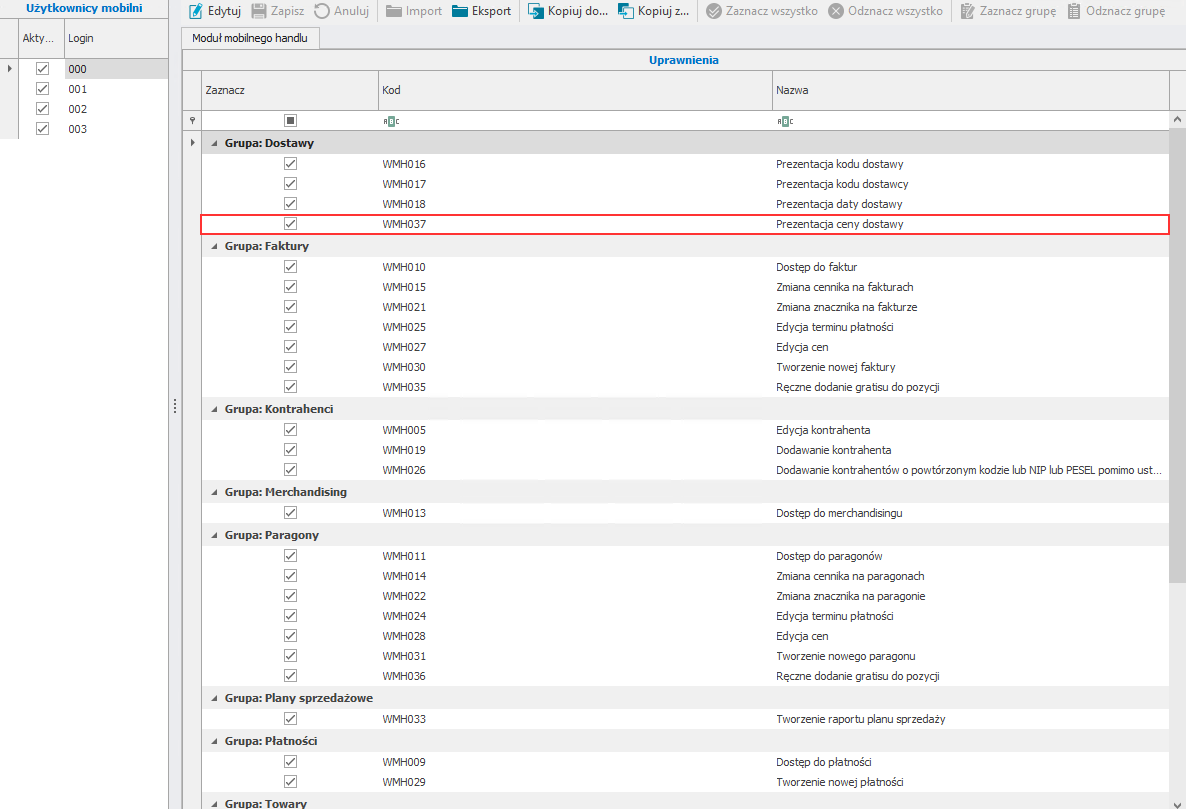Click the vertical scrollbar down arrow

(1177, 803)
